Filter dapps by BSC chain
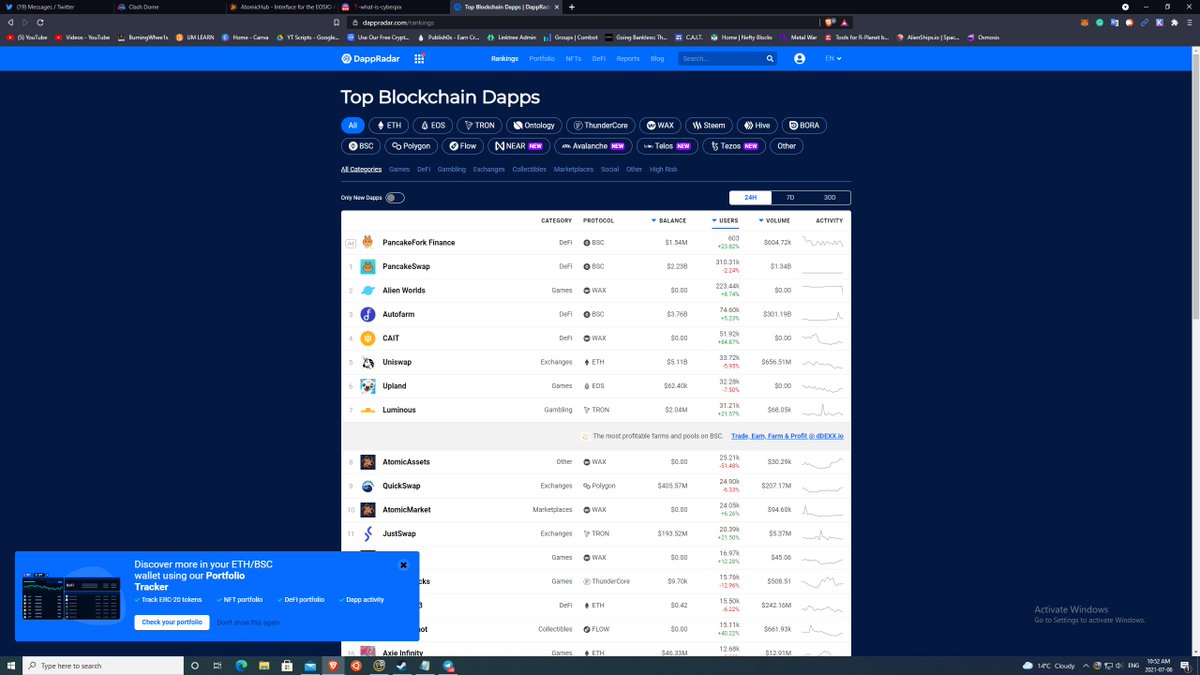1200x675 pixels. point(361,146)
